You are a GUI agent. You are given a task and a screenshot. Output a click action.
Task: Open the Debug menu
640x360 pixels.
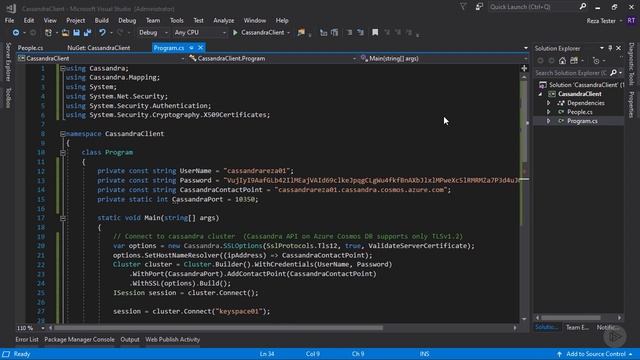[127, 20]
